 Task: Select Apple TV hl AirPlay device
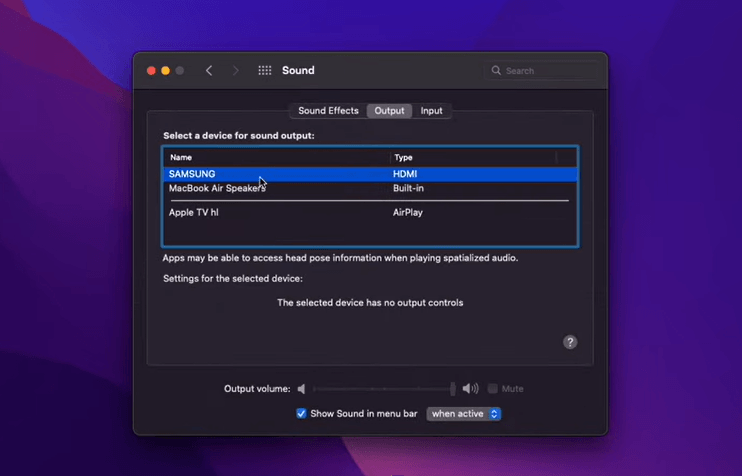[370, 212]
